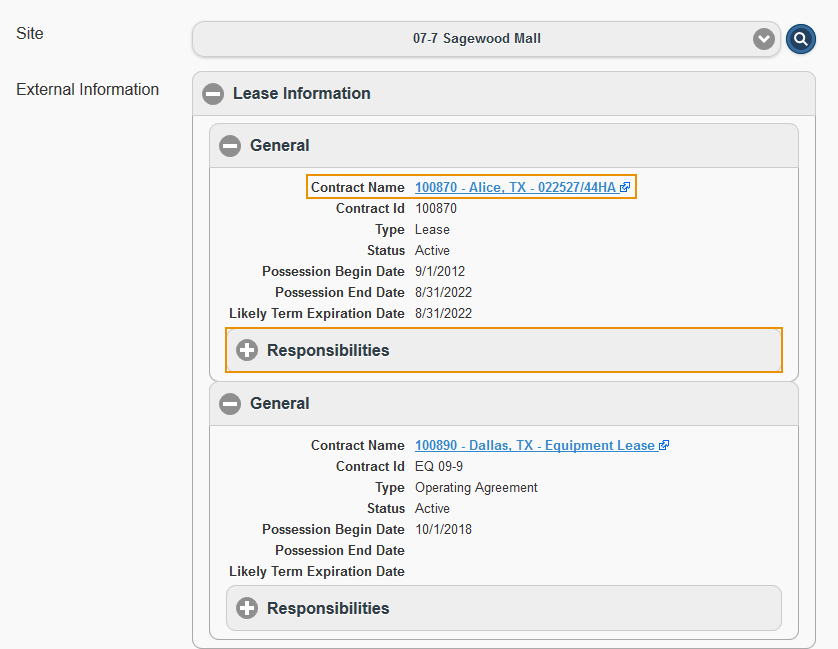Screen dimensions: 838x649
Task: Open the Site dropdown chevron
Action: click(763, 38)
